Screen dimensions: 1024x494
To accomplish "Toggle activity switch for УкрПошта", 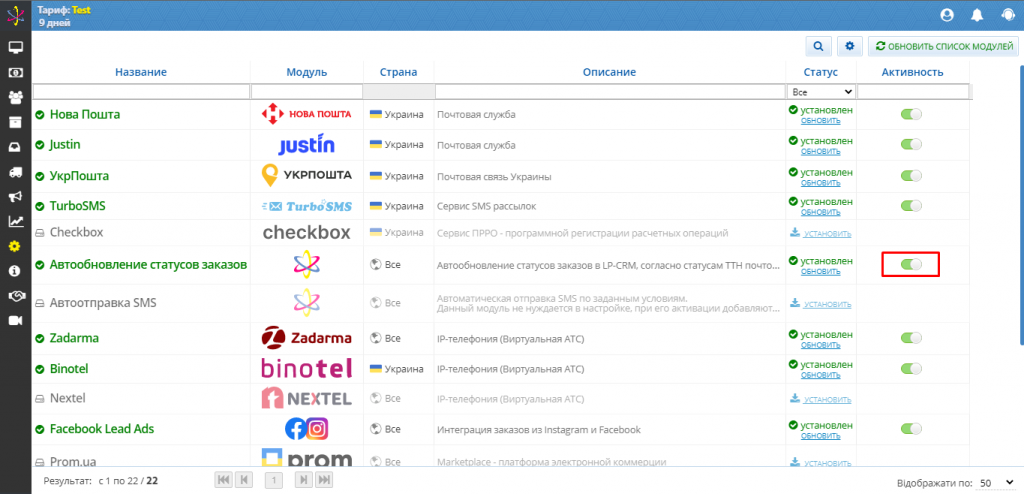I will tap(911, 176).
